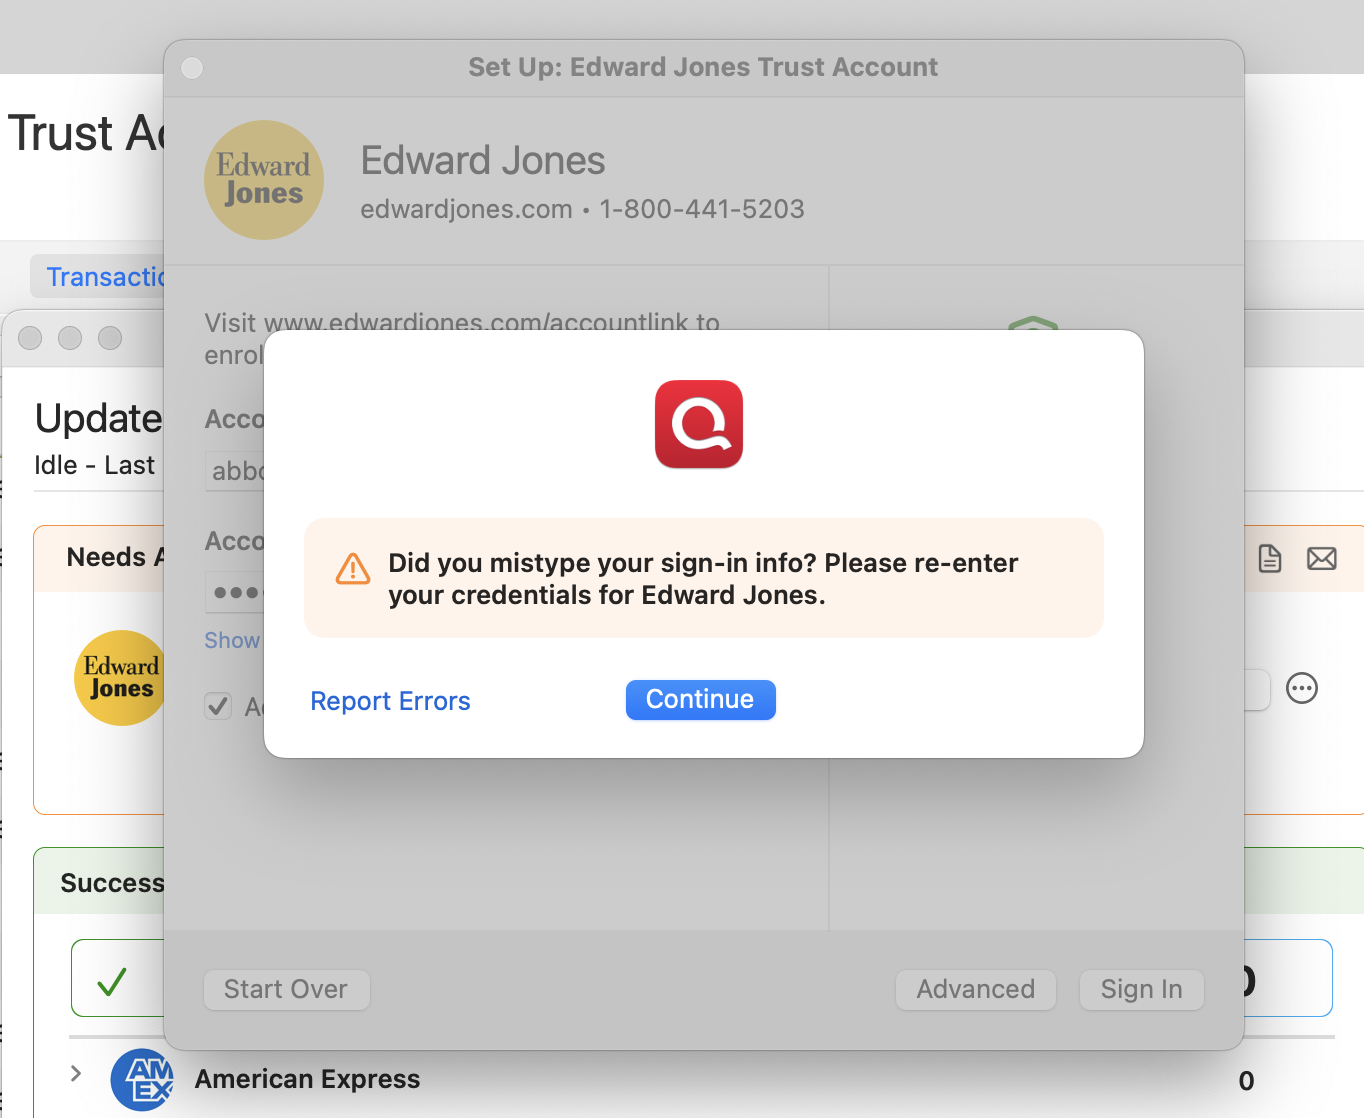Click the green checkmark in the Success section
The height and width of the screenshot is (1118, 1364).
[x=112, y=981]
